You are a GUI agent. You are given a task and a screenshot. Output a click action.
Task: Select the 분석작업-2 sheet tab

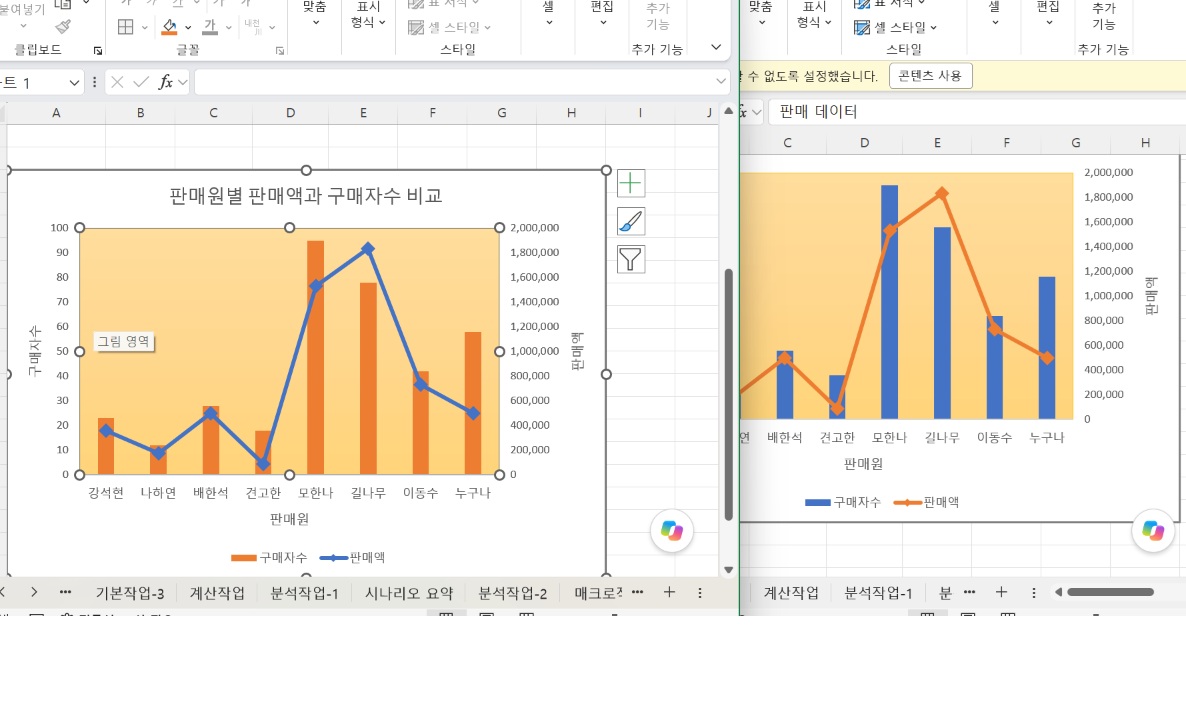[x=512, y=593]
